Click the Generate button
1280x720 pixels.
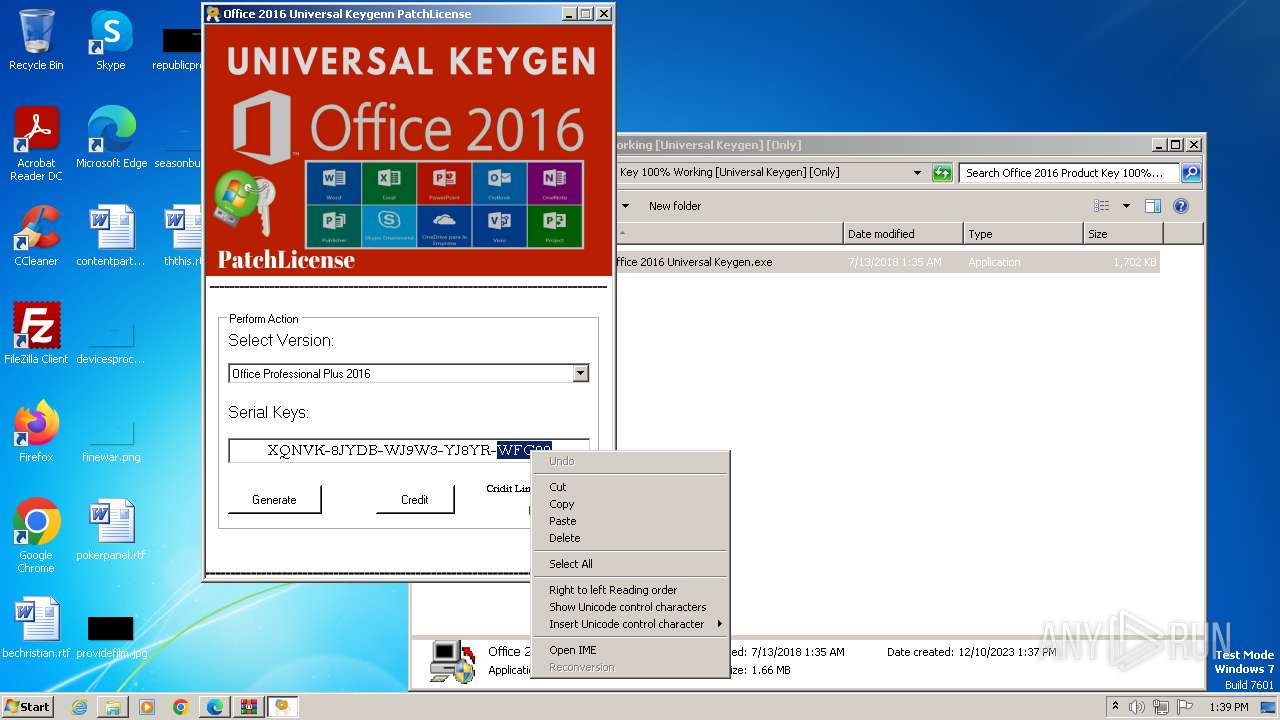click(274, 499)
